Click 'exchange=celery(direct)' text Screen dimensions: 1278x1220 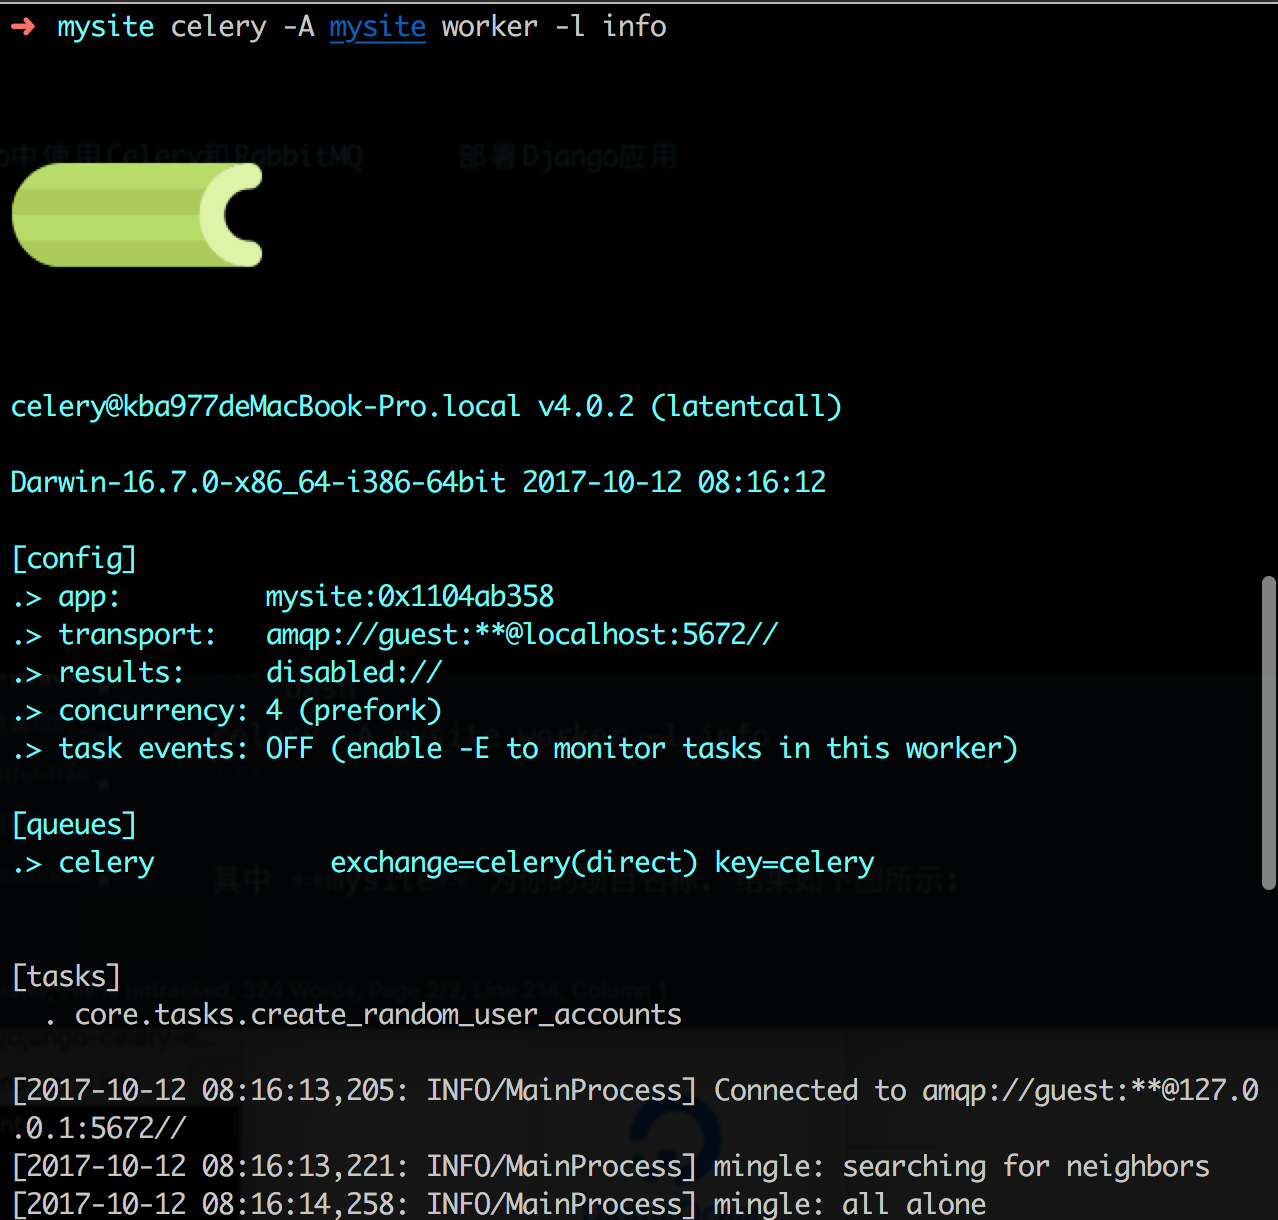(x=514, y=862)
